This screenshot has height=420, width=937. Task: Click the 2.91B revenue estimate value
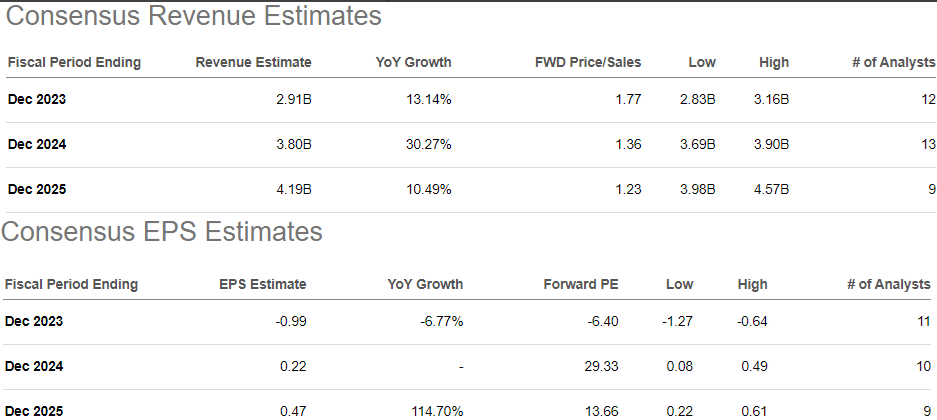(x=294, y=99)
